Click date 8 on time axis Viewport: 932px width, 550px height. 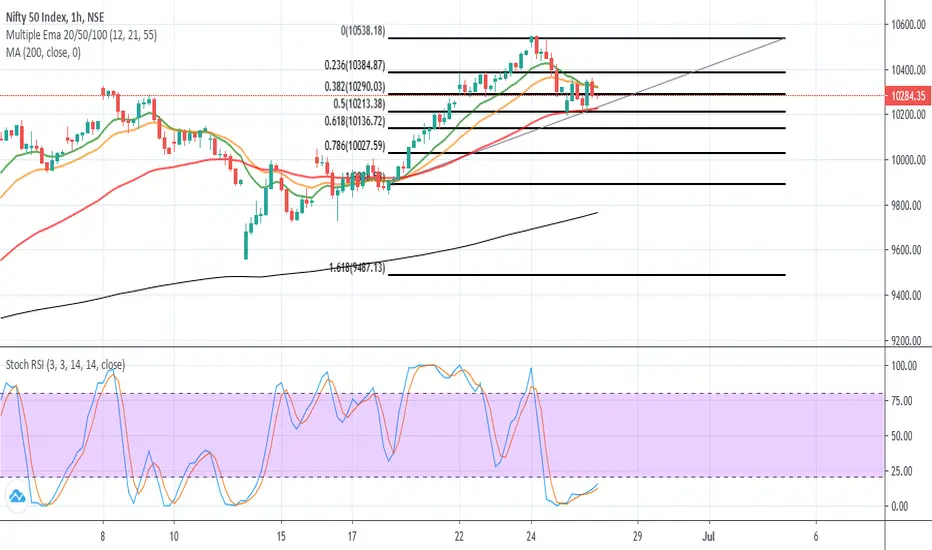point(103,536)
